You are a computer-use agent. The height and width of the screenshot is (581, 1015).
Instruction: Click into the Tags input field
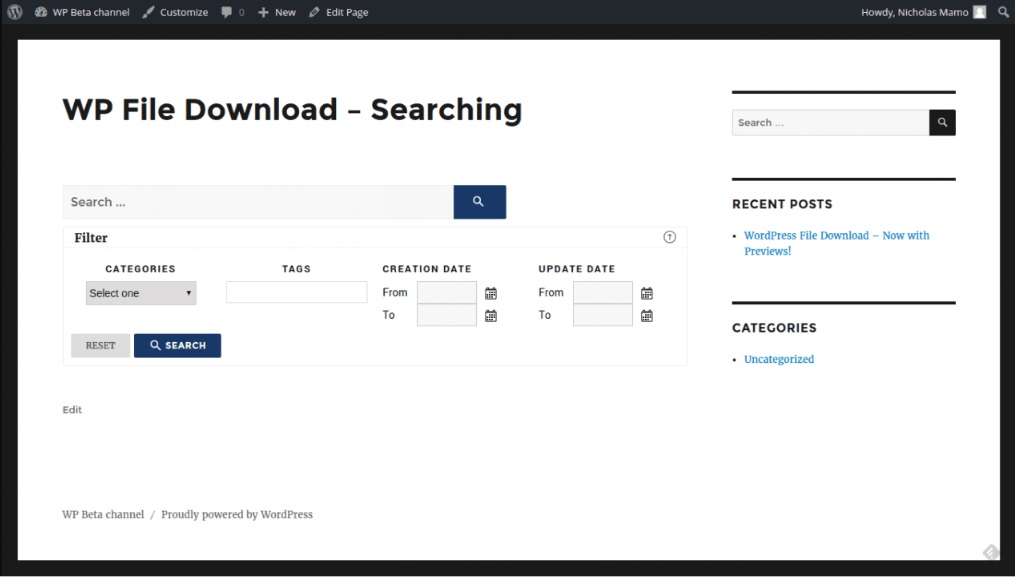coord(296,292)
